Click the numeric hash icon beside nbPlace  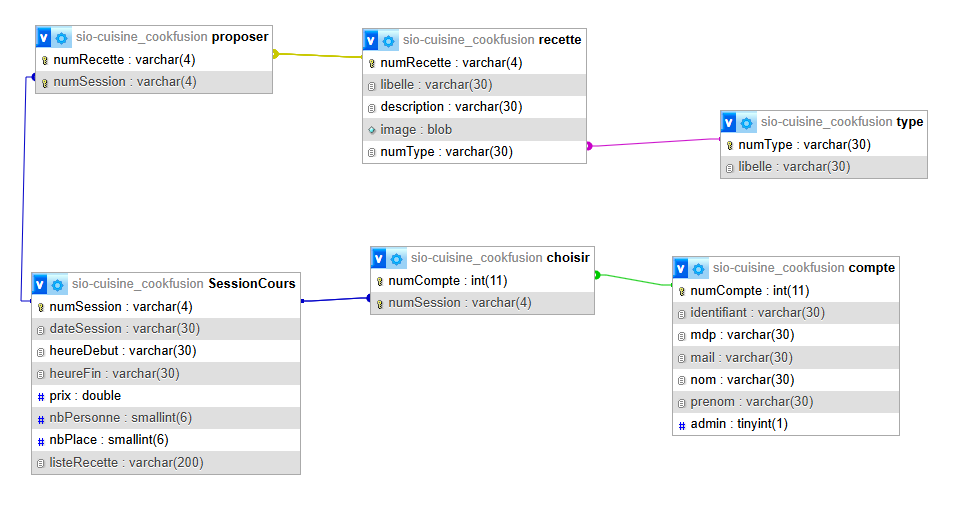tap(41, 441)
